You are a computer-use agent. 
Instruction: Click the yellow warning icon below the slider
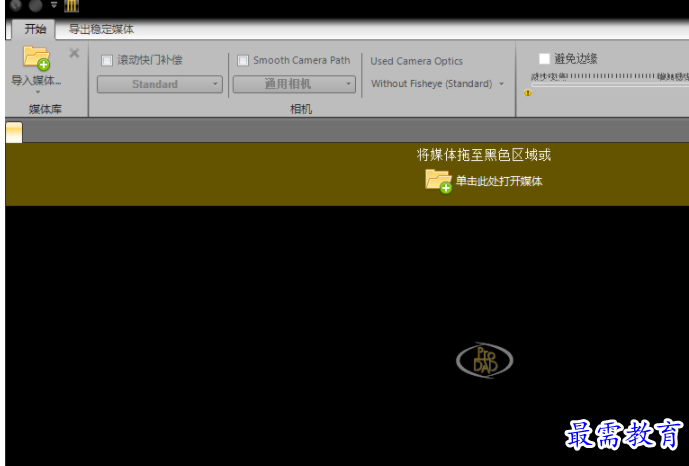(528, 93)
